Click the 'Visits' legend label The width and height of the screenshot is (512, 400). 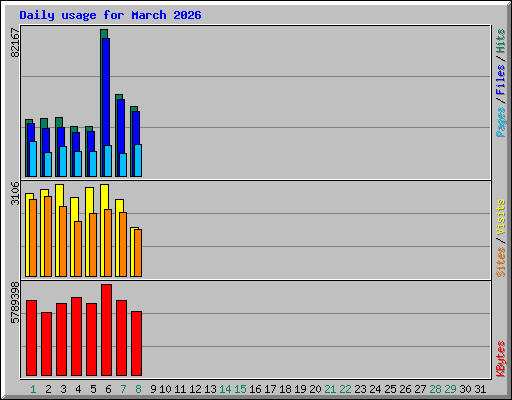(501, 217)
